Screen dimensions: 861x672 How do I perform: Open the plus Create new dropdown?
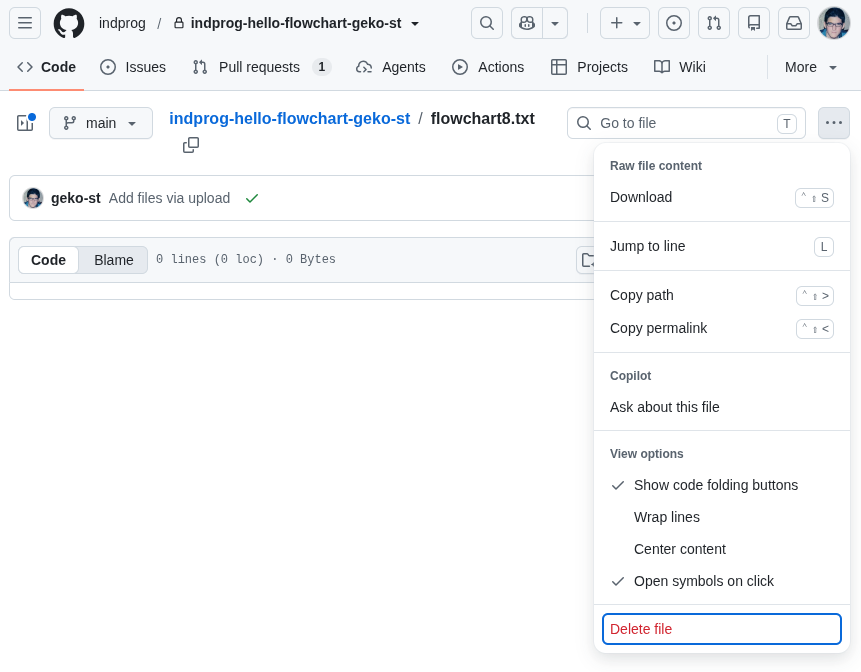click(x=625, y=23)
